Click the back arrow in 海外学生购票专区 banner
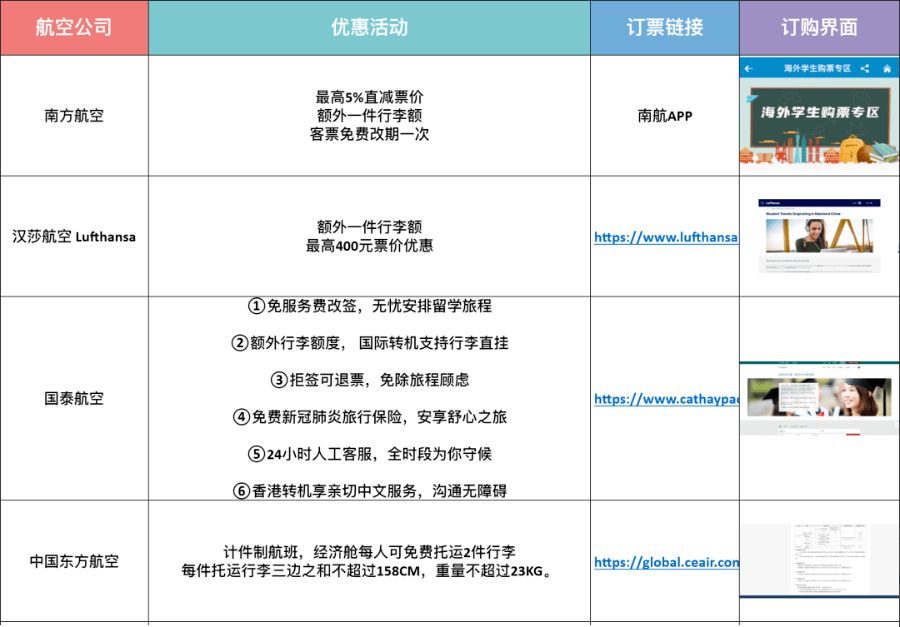This screenshot has height=627, width=900. (x=748, y=69)
